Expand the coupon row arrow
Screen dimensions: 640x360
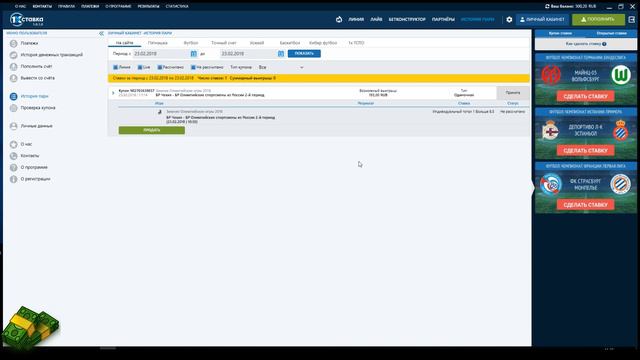(x=113, y=93)
